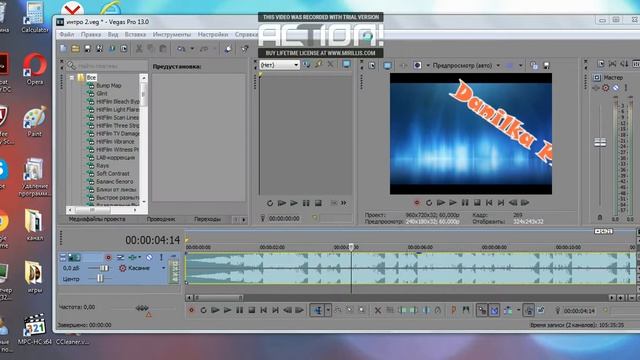Click the X remove icon in trimmer toolbar
Image resolution: width=640 pixels, height=360 pixels.
pyautogui.click(x=331, y=64)
